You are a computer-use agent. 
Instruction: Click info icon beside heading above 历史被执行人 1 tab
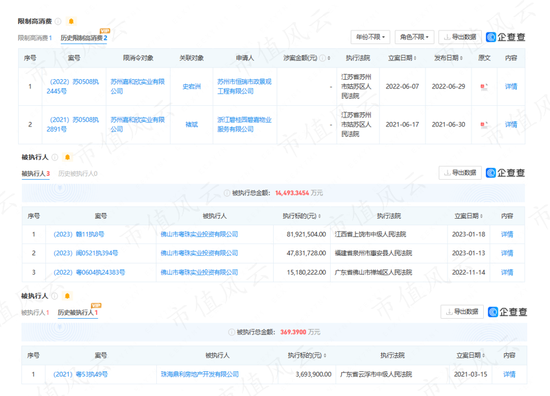[x=55, y=296]
